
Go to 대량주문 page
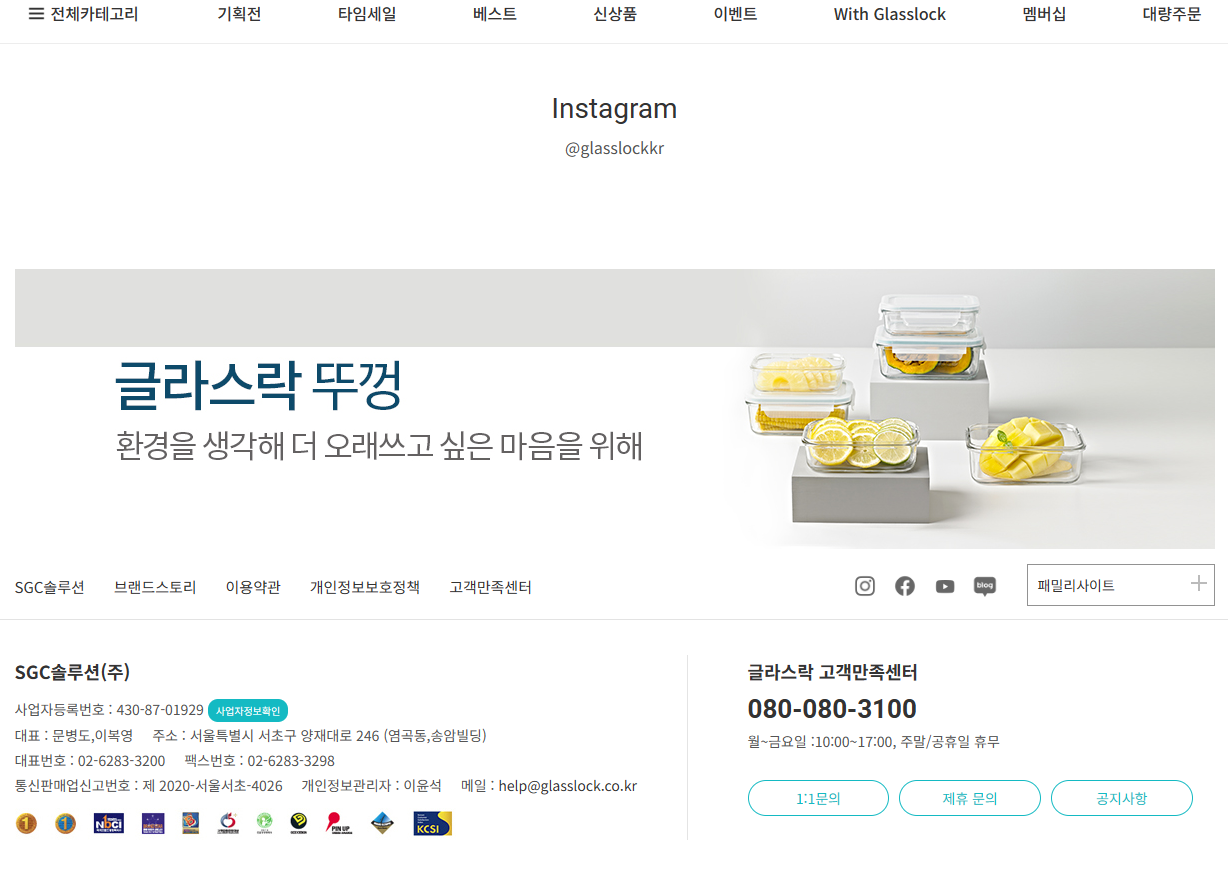coord(1172,14)
